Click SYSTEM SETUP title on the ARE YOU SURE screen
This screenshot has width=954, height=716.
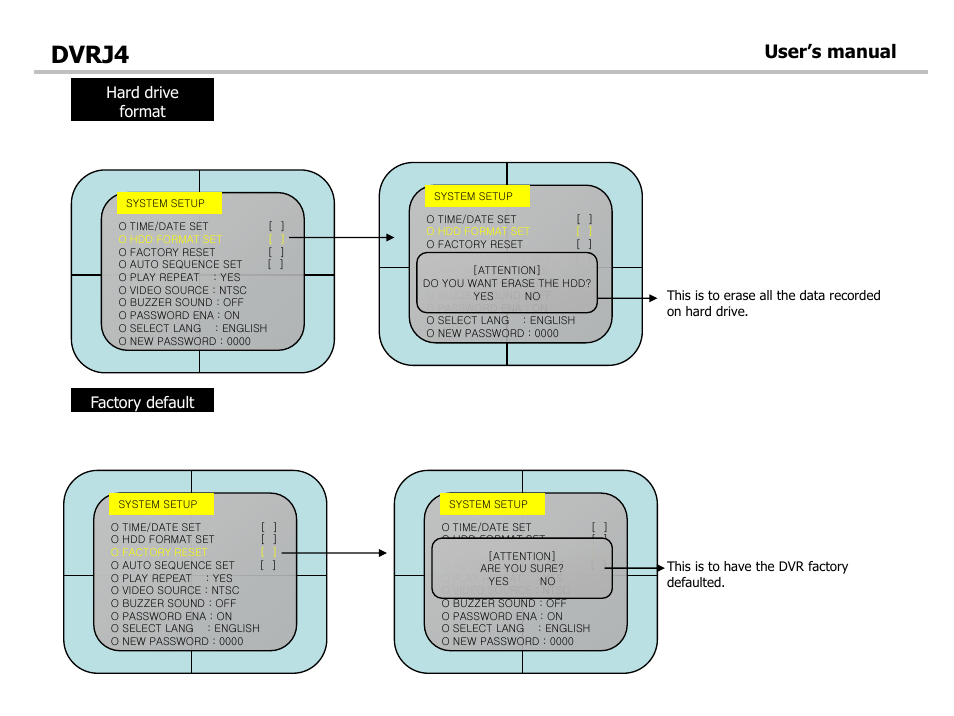coord(492,504)
